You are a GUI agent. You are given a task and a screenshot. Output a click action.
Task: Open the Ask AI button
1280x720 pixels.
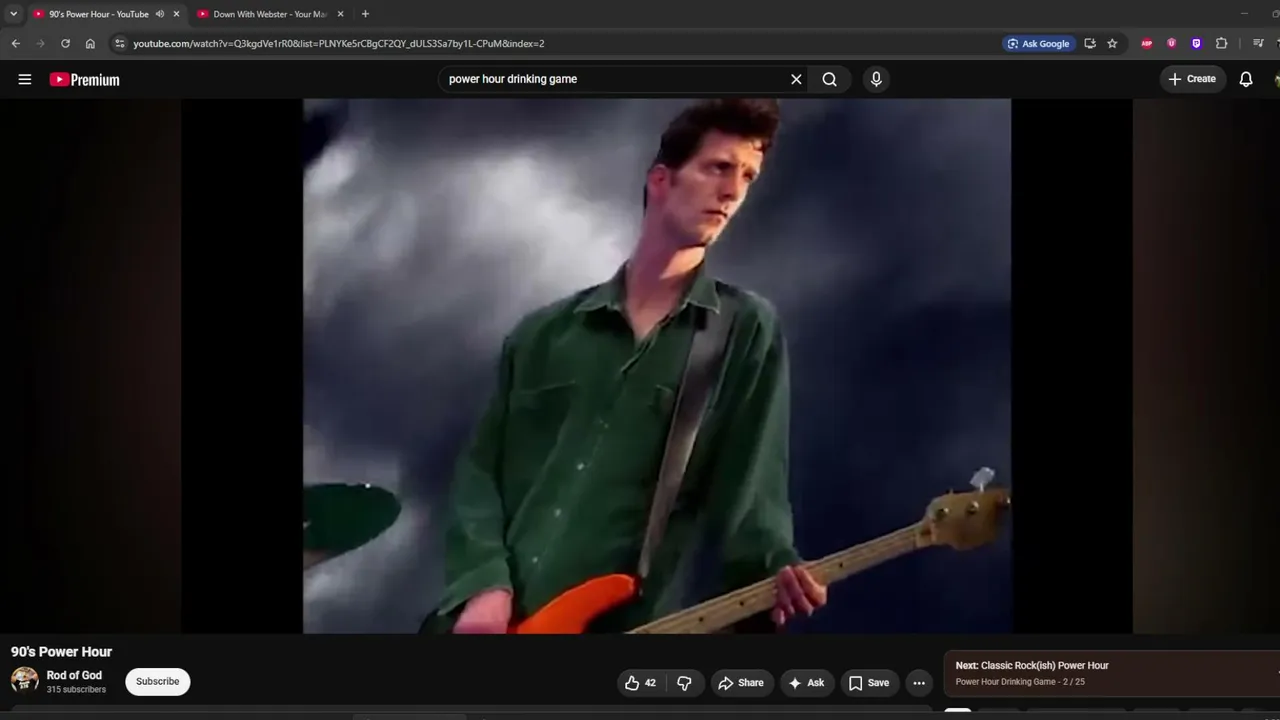click(x=807, y=683)
